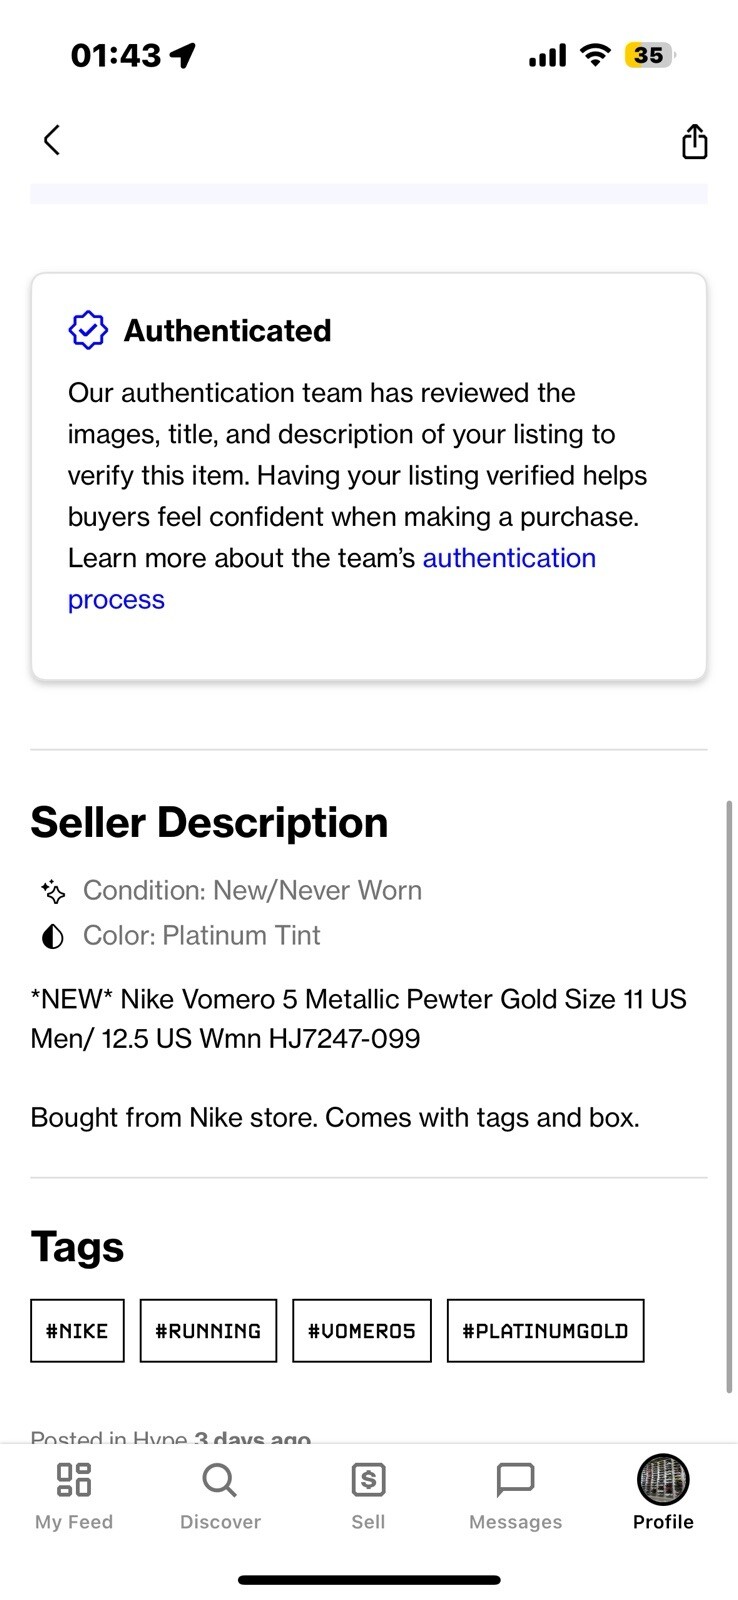
Task: Open the Messages chat icon
Action: [x=516, y=1479]
